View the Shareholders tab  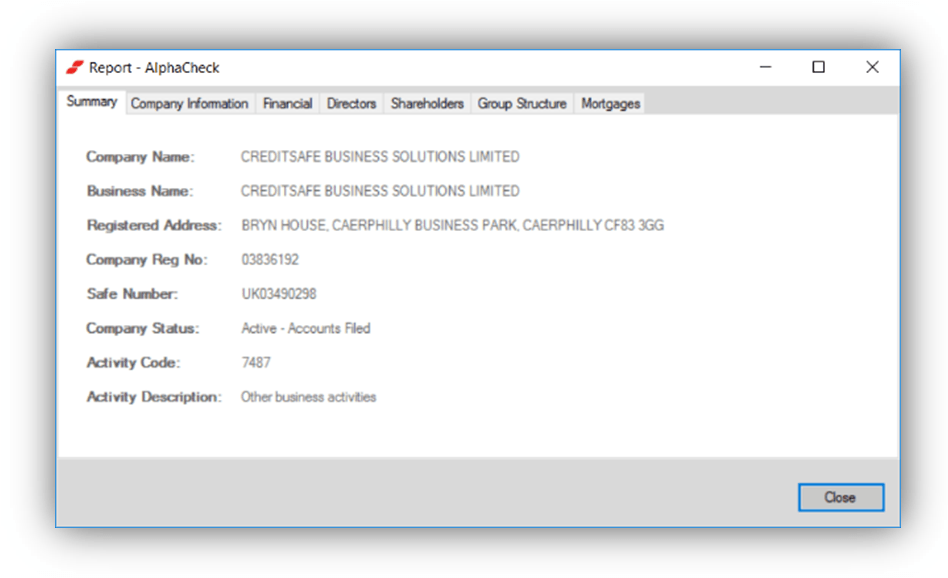(x=427, y=103)
